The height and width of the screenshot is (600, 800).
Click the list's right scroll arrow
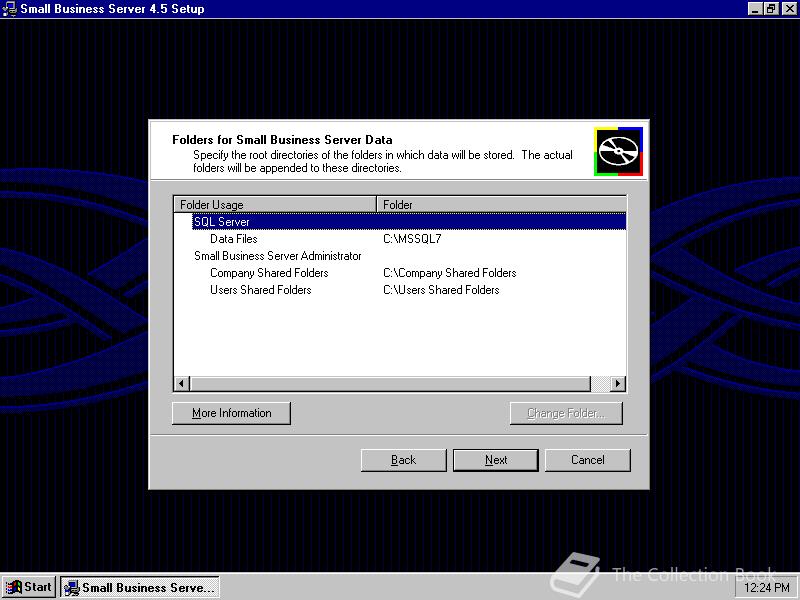(x=618, y=383)
